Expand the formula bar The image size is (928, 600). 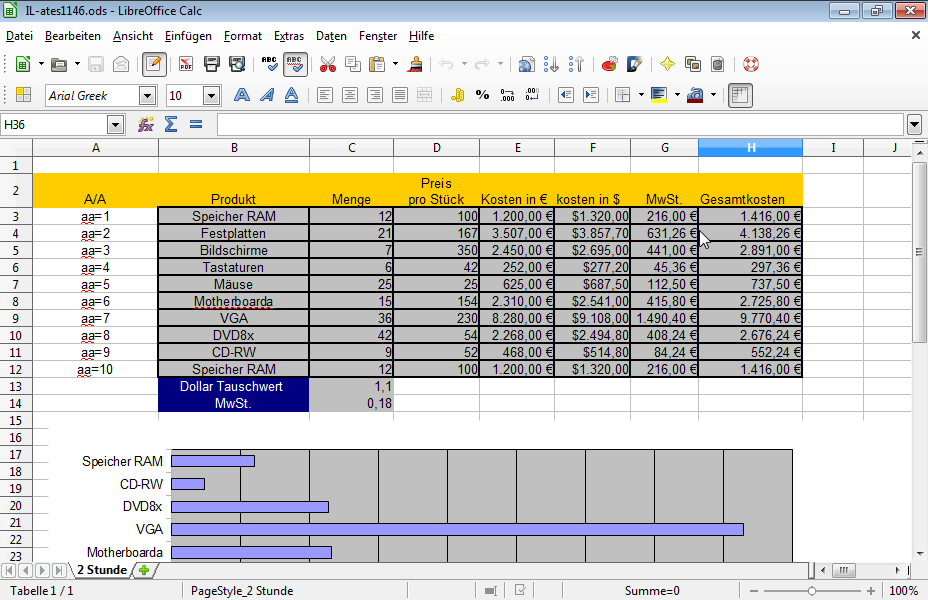point(914,125)
